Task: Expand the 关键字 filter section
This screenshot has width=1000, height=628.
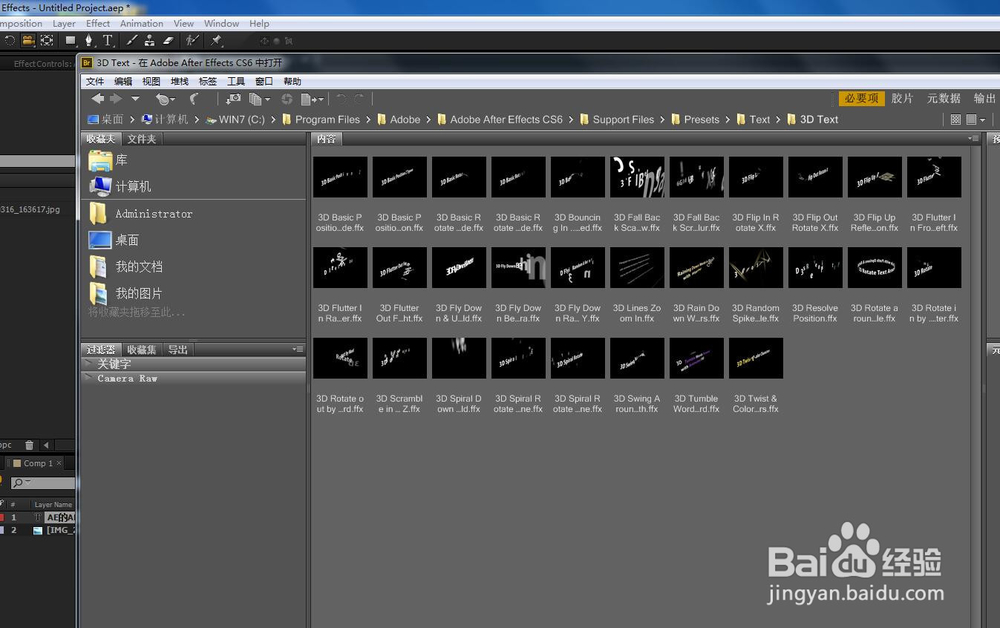Action: click(x=88, y=363)
